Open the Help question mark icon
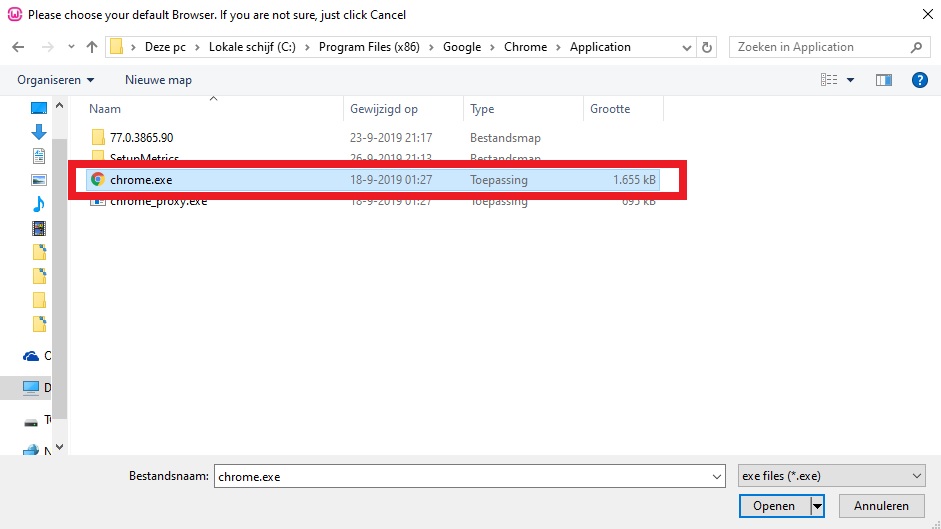The height and width of the screenshot is (529, 941). click(919, 80)
